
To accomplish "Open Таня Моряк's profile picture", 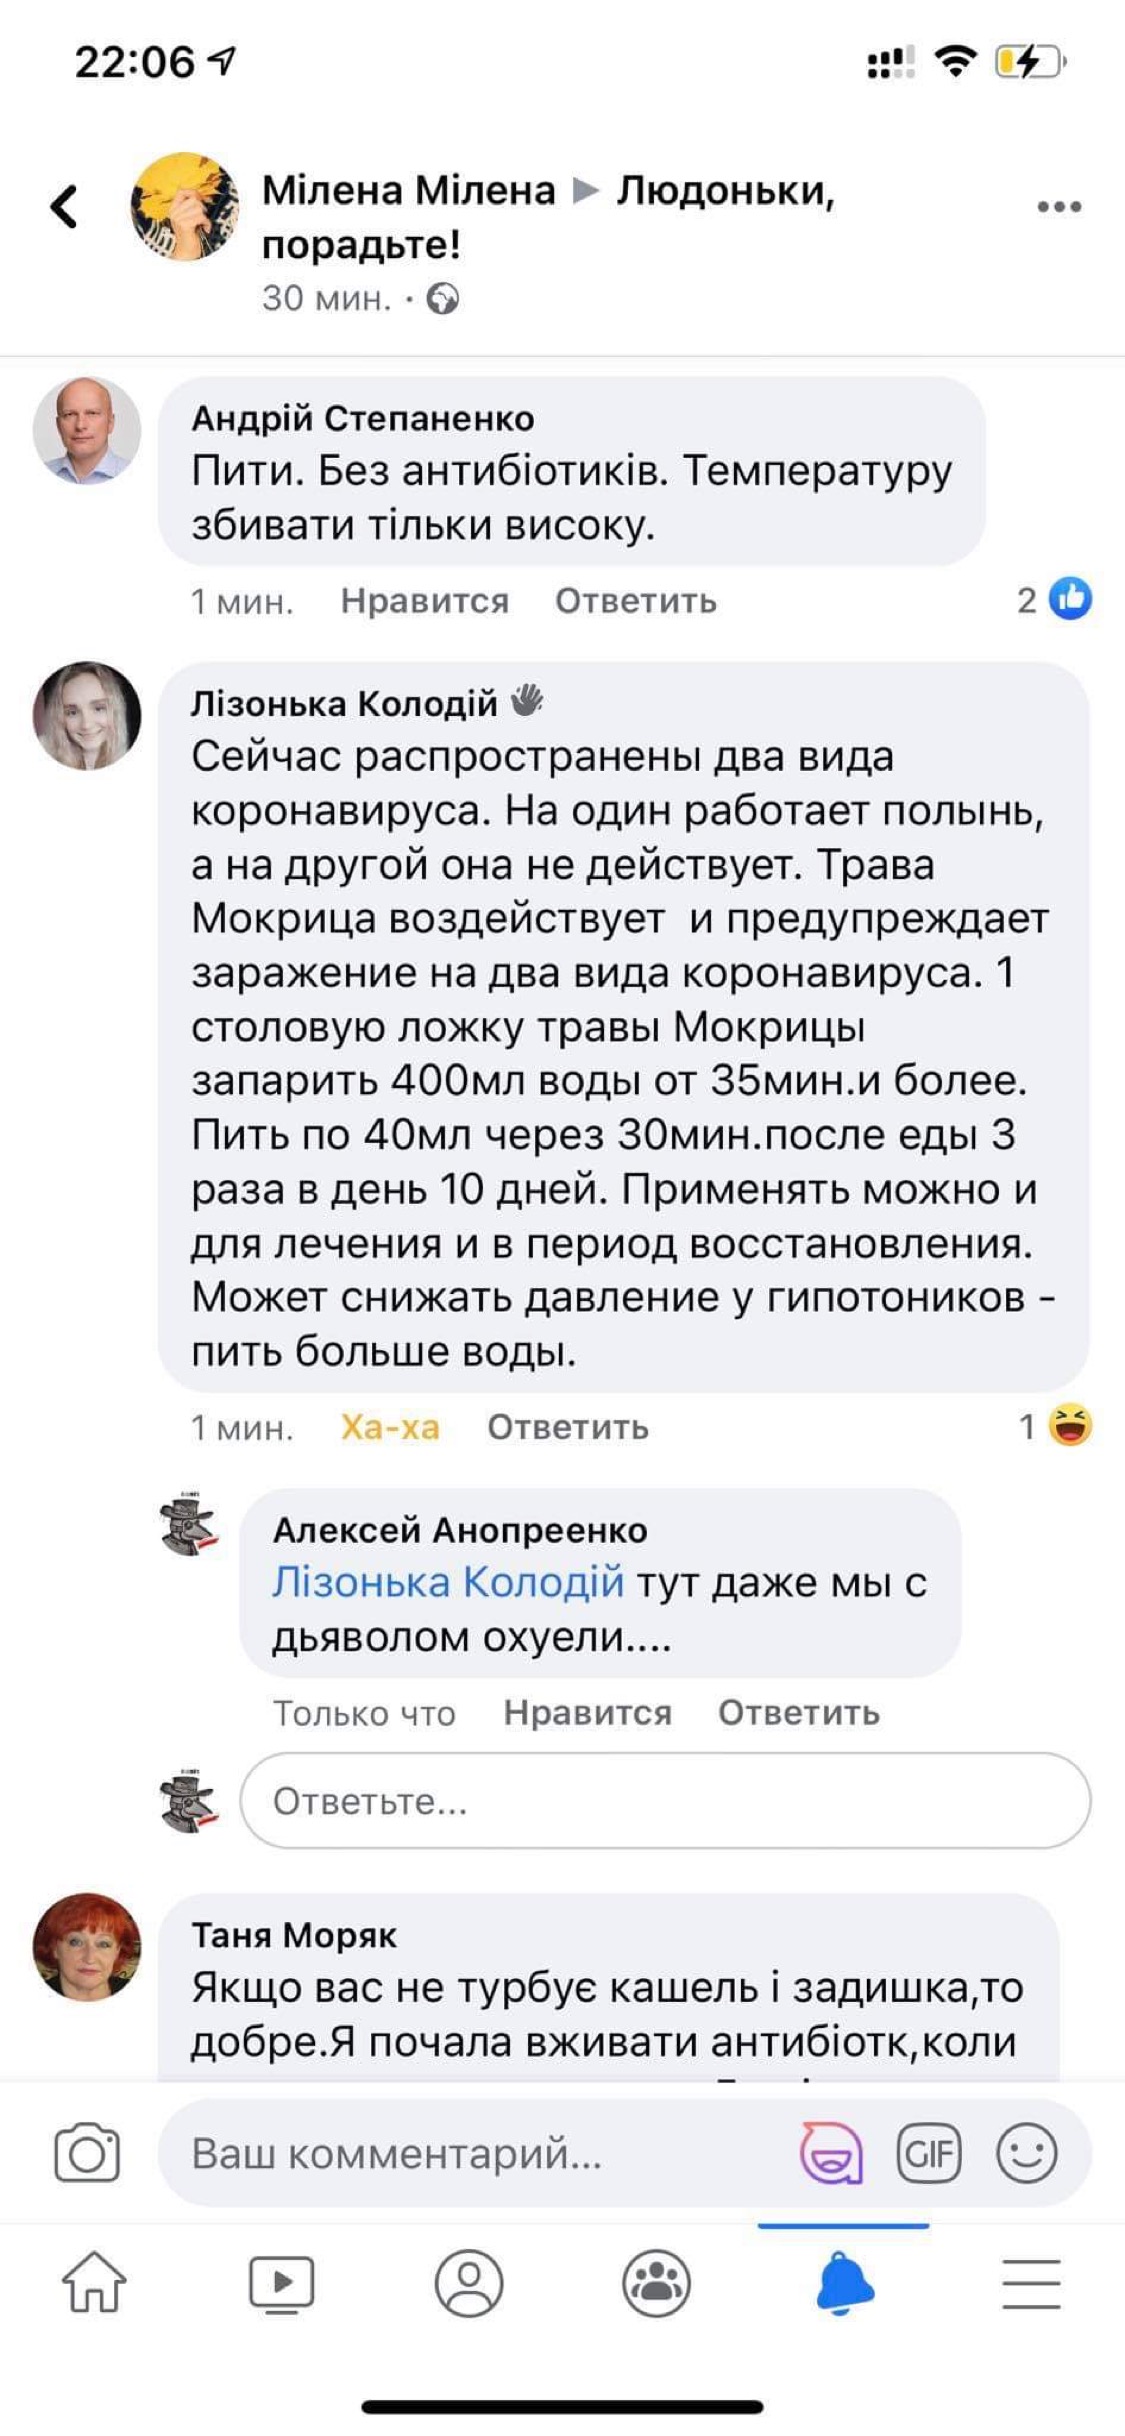I will (x=87, y=1947).
